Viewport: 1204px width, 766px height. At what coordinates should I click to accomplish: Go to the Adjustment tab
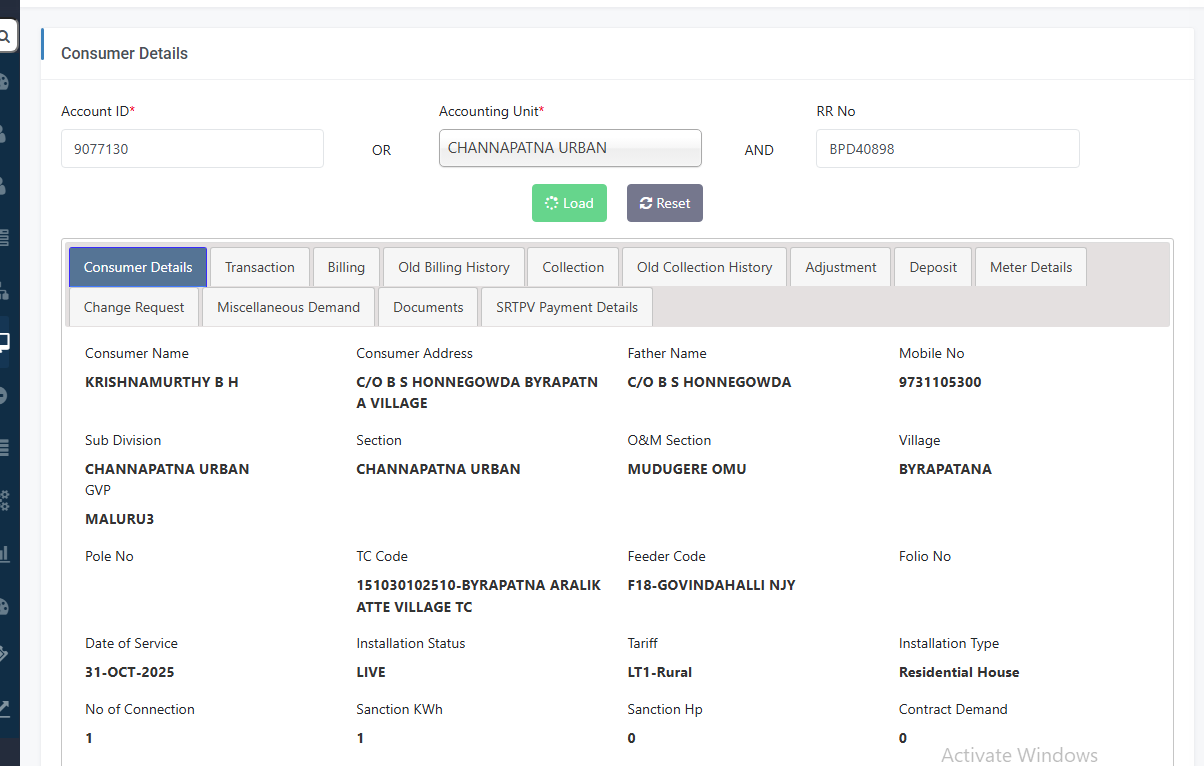coord(841,267)
